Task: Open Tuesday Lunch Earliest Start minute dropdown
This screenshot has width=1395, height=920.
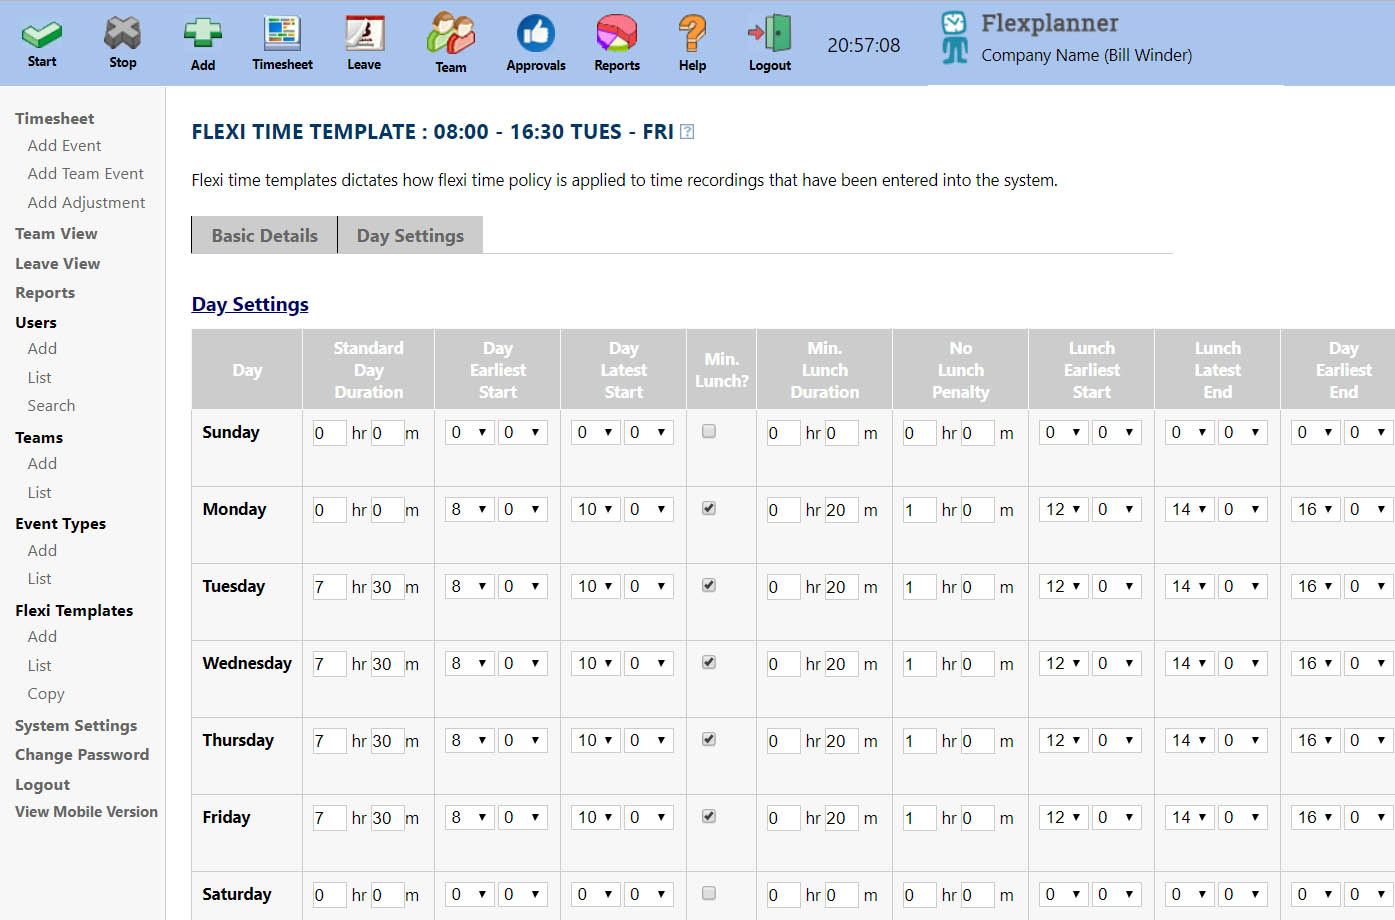Action: (x=1117, y=587)
